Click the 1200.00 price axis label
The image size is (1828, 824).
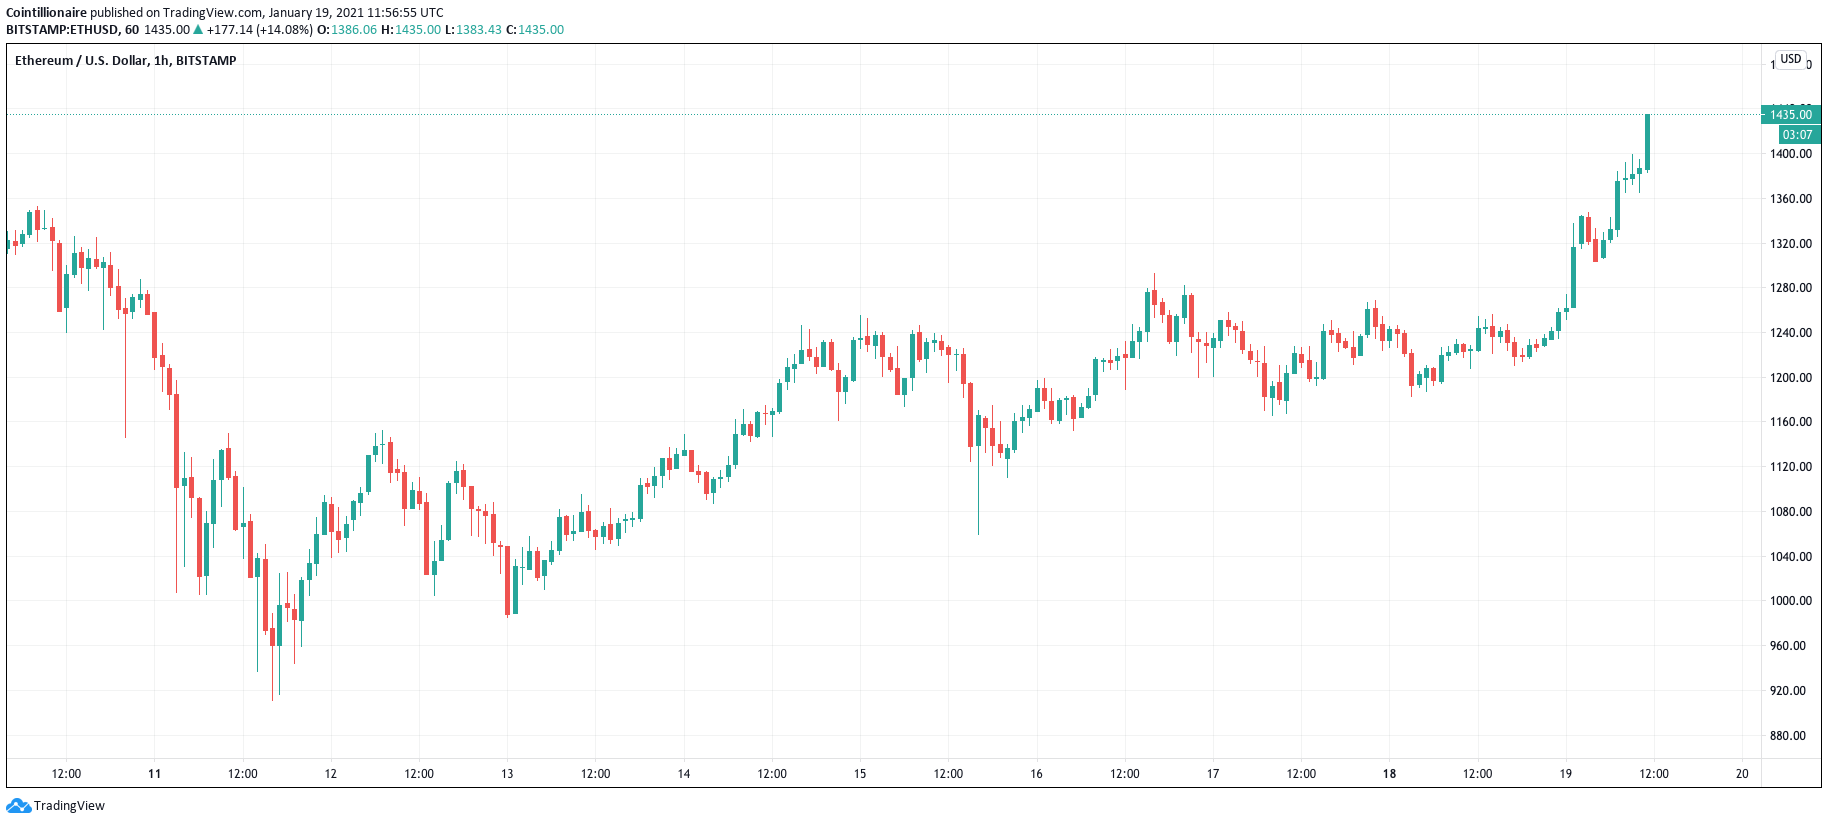coord(1790,378)
